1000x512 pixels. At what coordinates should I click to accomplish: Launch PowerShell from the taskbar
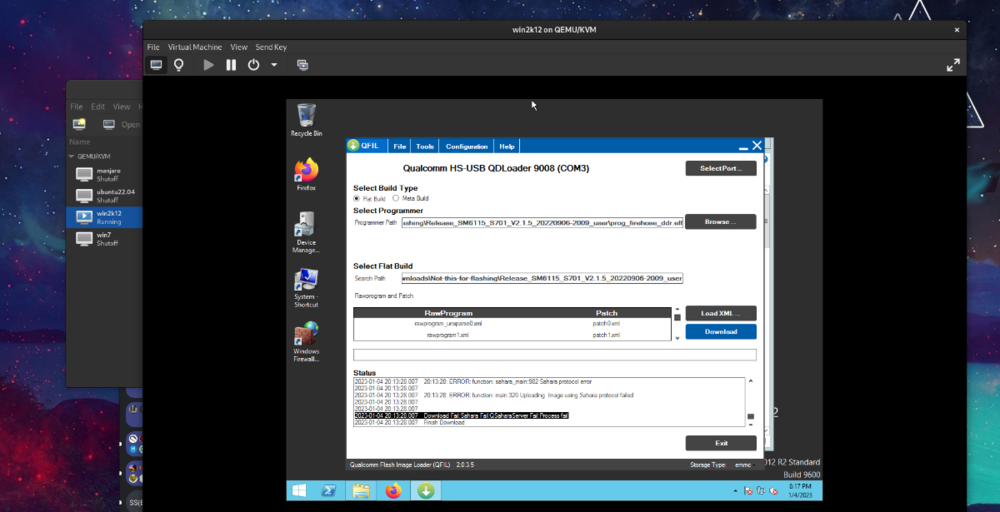tap(328, 490)
